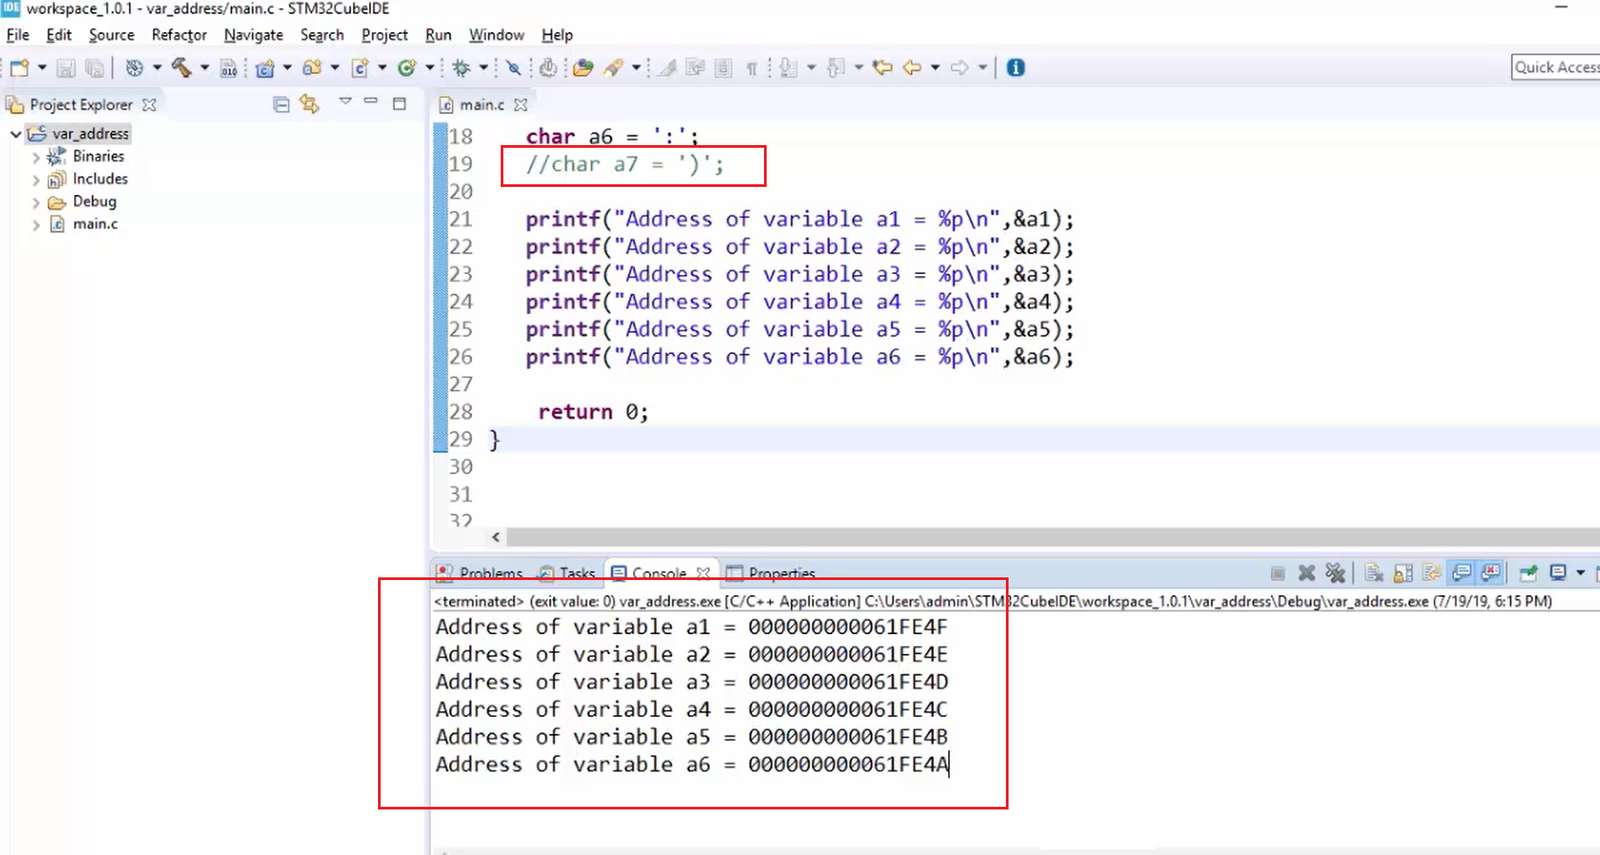Remove all terminated launches icon

1335,573
